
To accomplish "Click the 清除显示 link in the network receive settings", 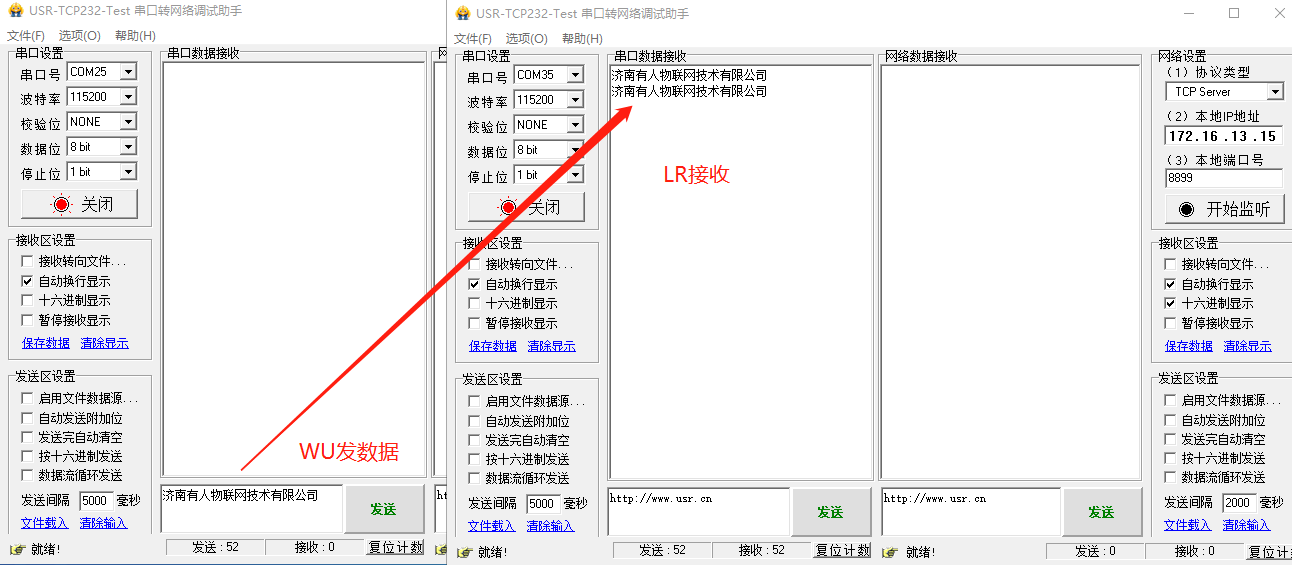I will coord(1247,346).
